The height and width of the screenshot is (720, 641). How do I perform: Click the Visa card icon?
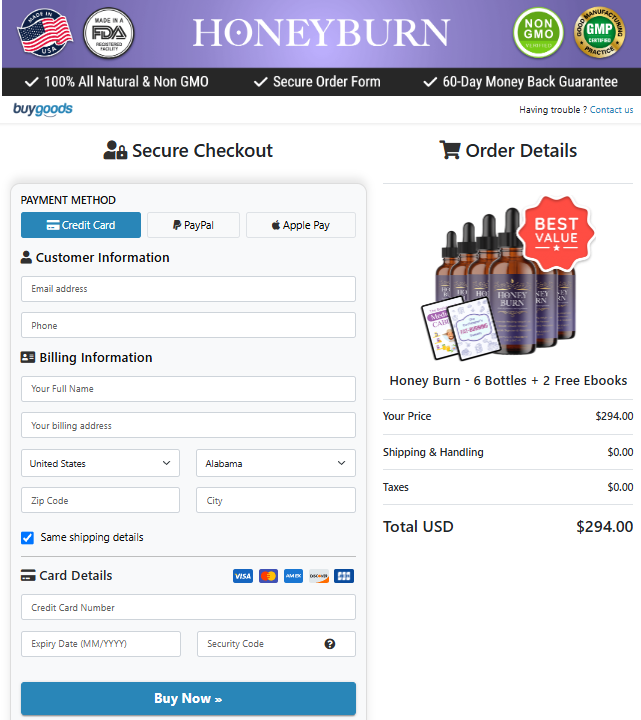[242, 576]
